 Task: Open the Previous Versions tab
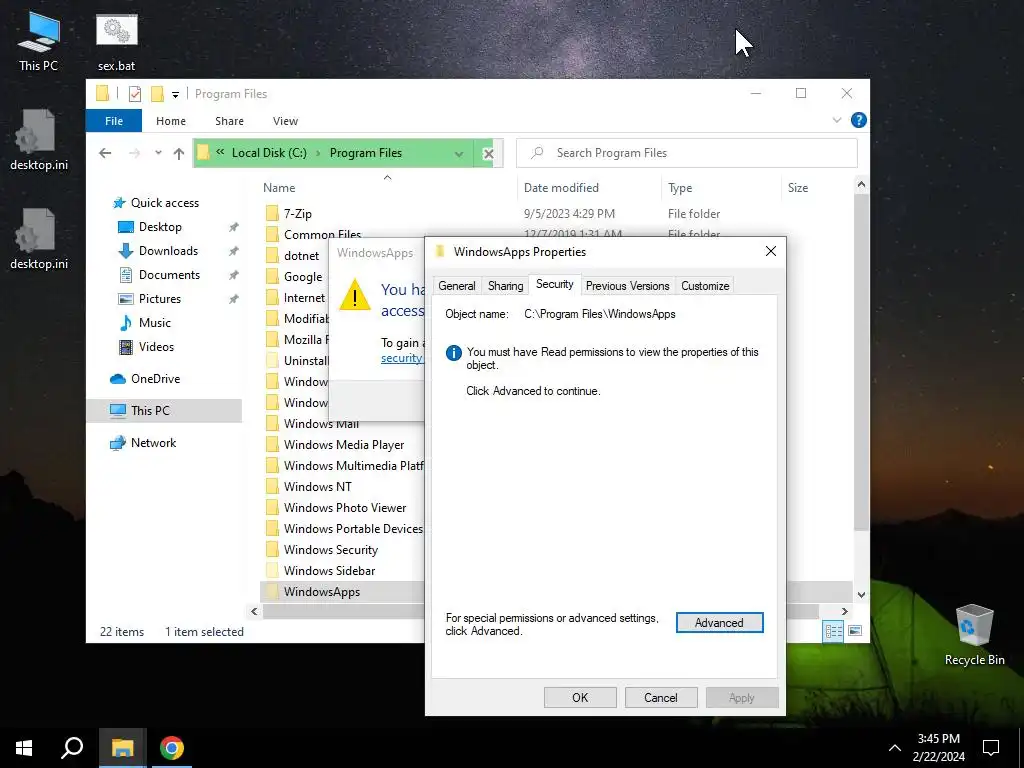(628, 285)
